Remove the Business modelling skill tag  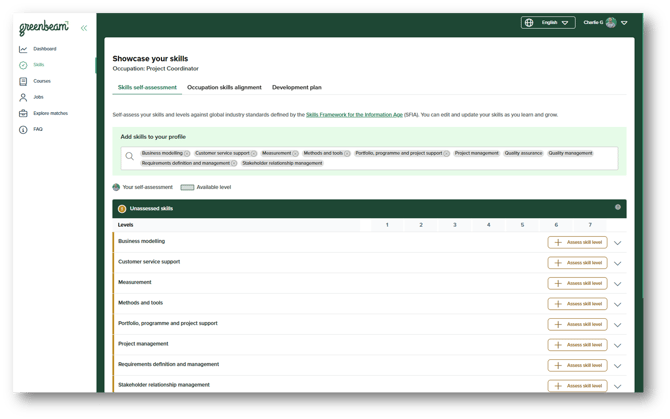click(187, 154)
